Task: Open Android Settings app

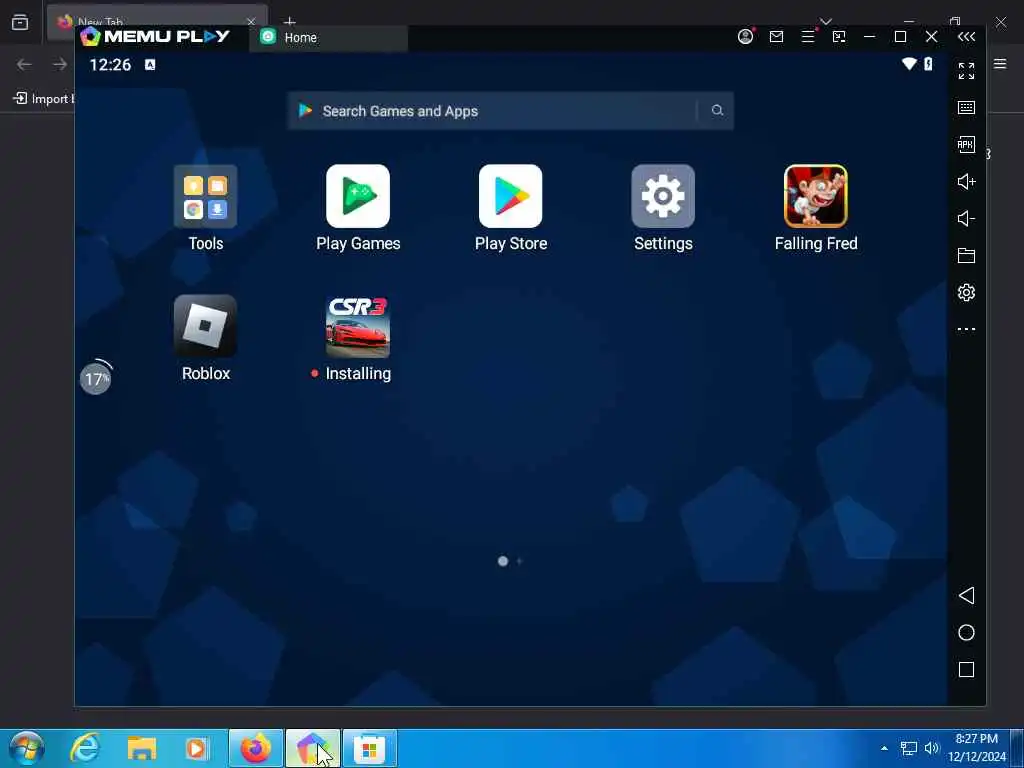Action: [663, 197]
